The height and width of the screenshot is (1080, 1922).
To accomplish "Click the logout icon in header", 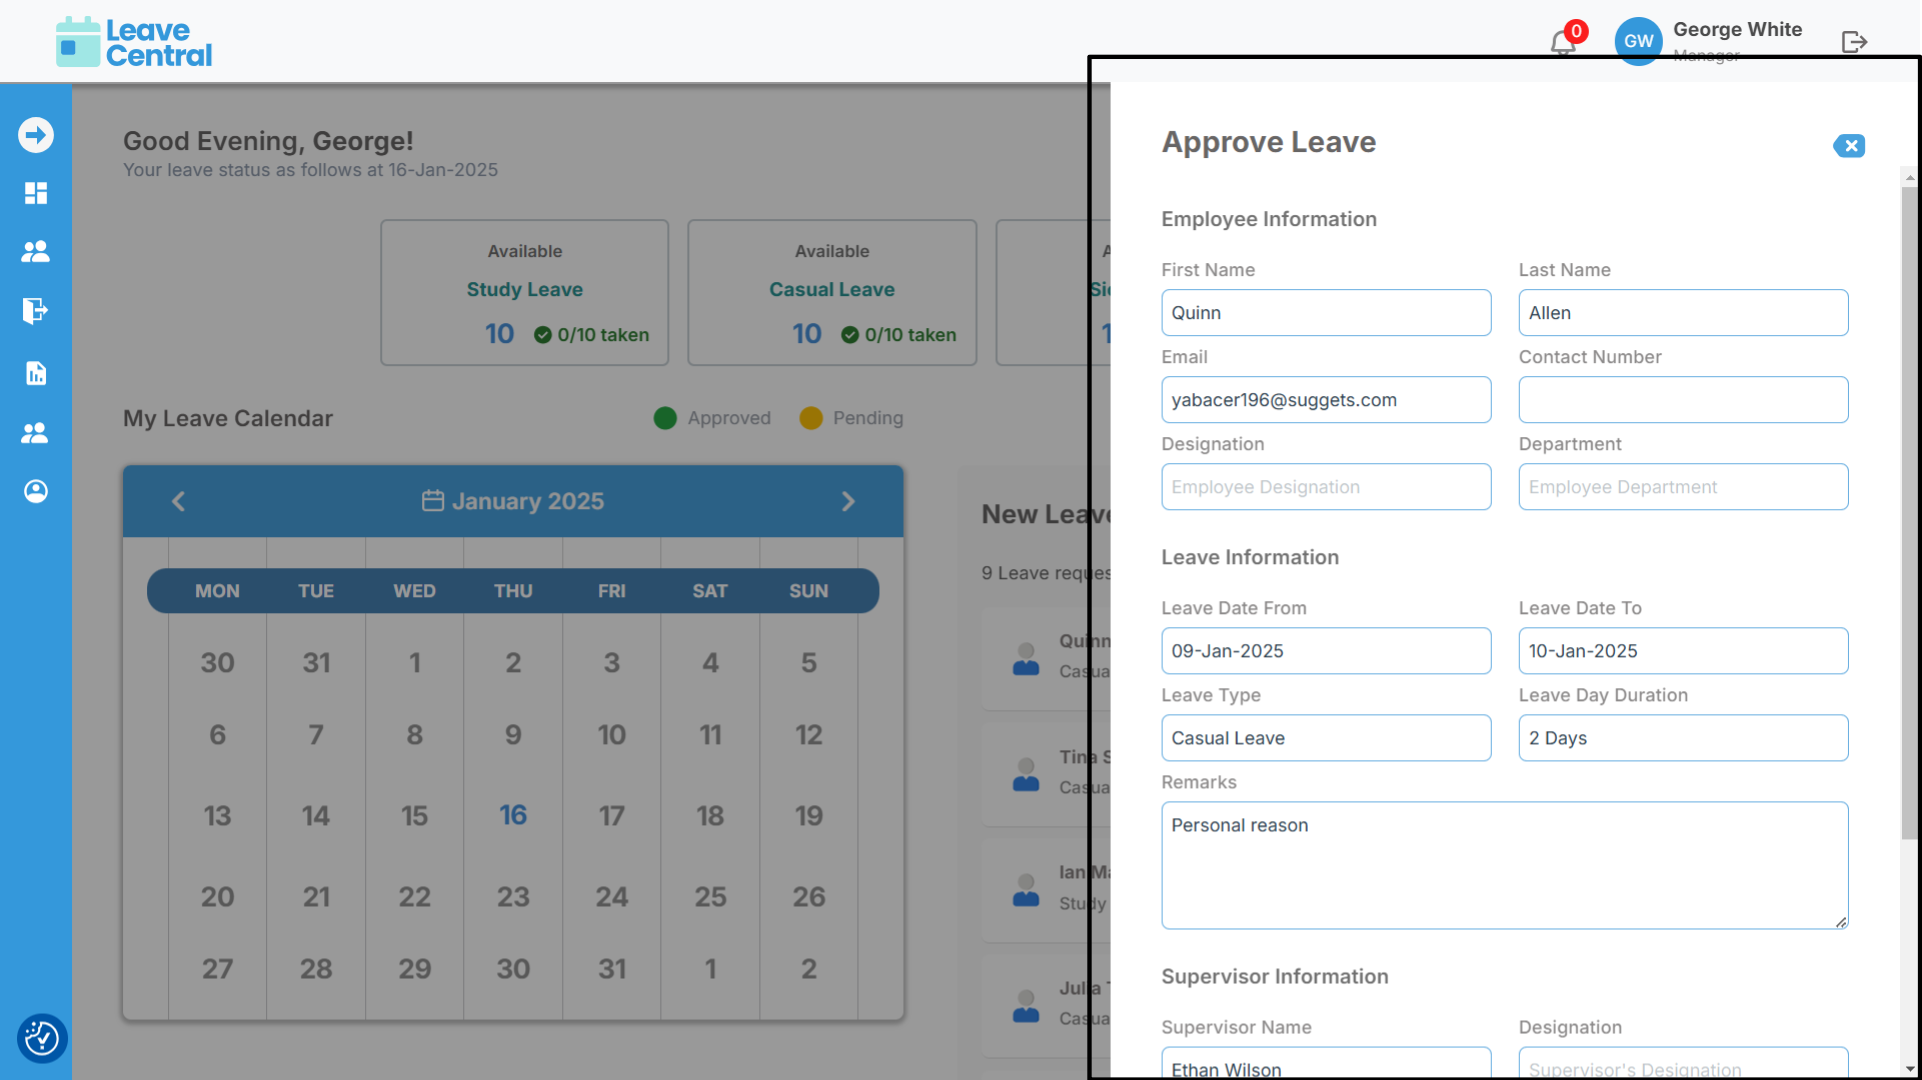I will point(1854,42).
